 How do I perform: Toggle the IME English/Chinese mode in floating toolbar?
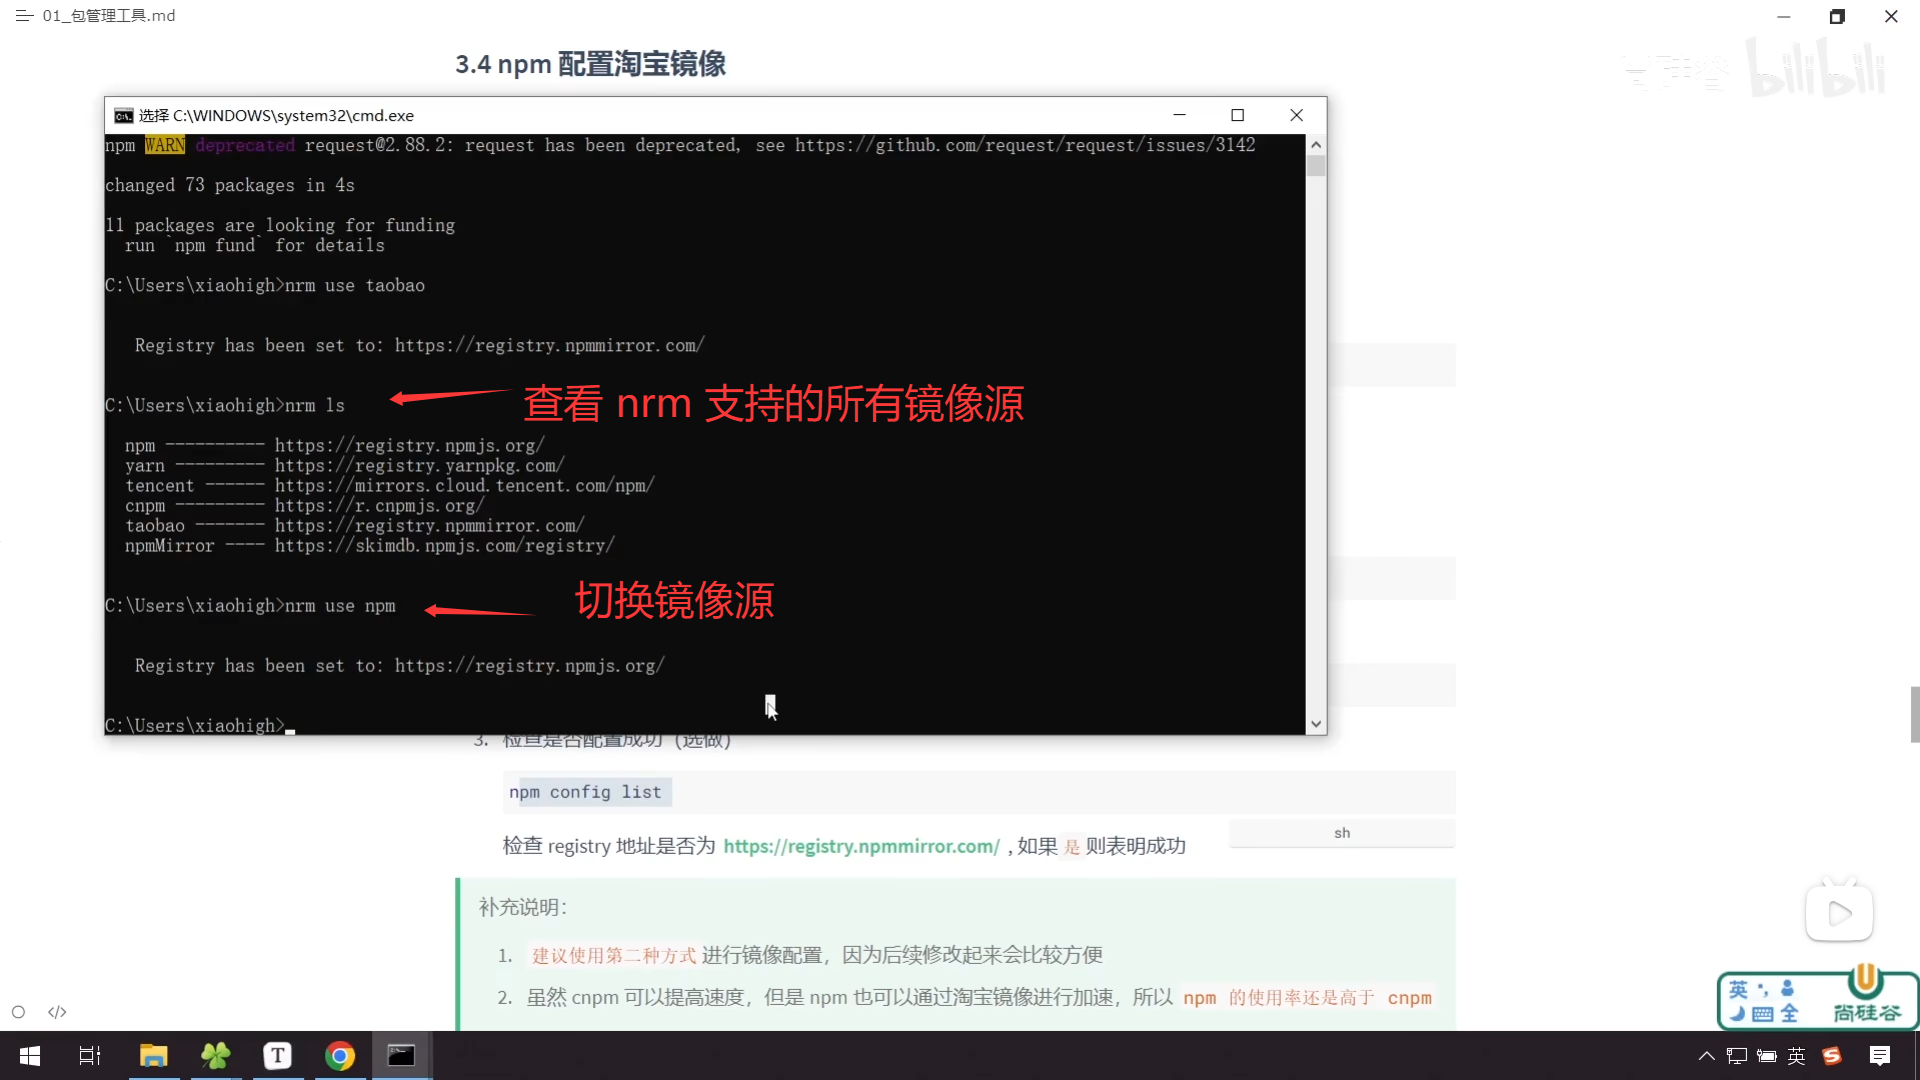1738,989
